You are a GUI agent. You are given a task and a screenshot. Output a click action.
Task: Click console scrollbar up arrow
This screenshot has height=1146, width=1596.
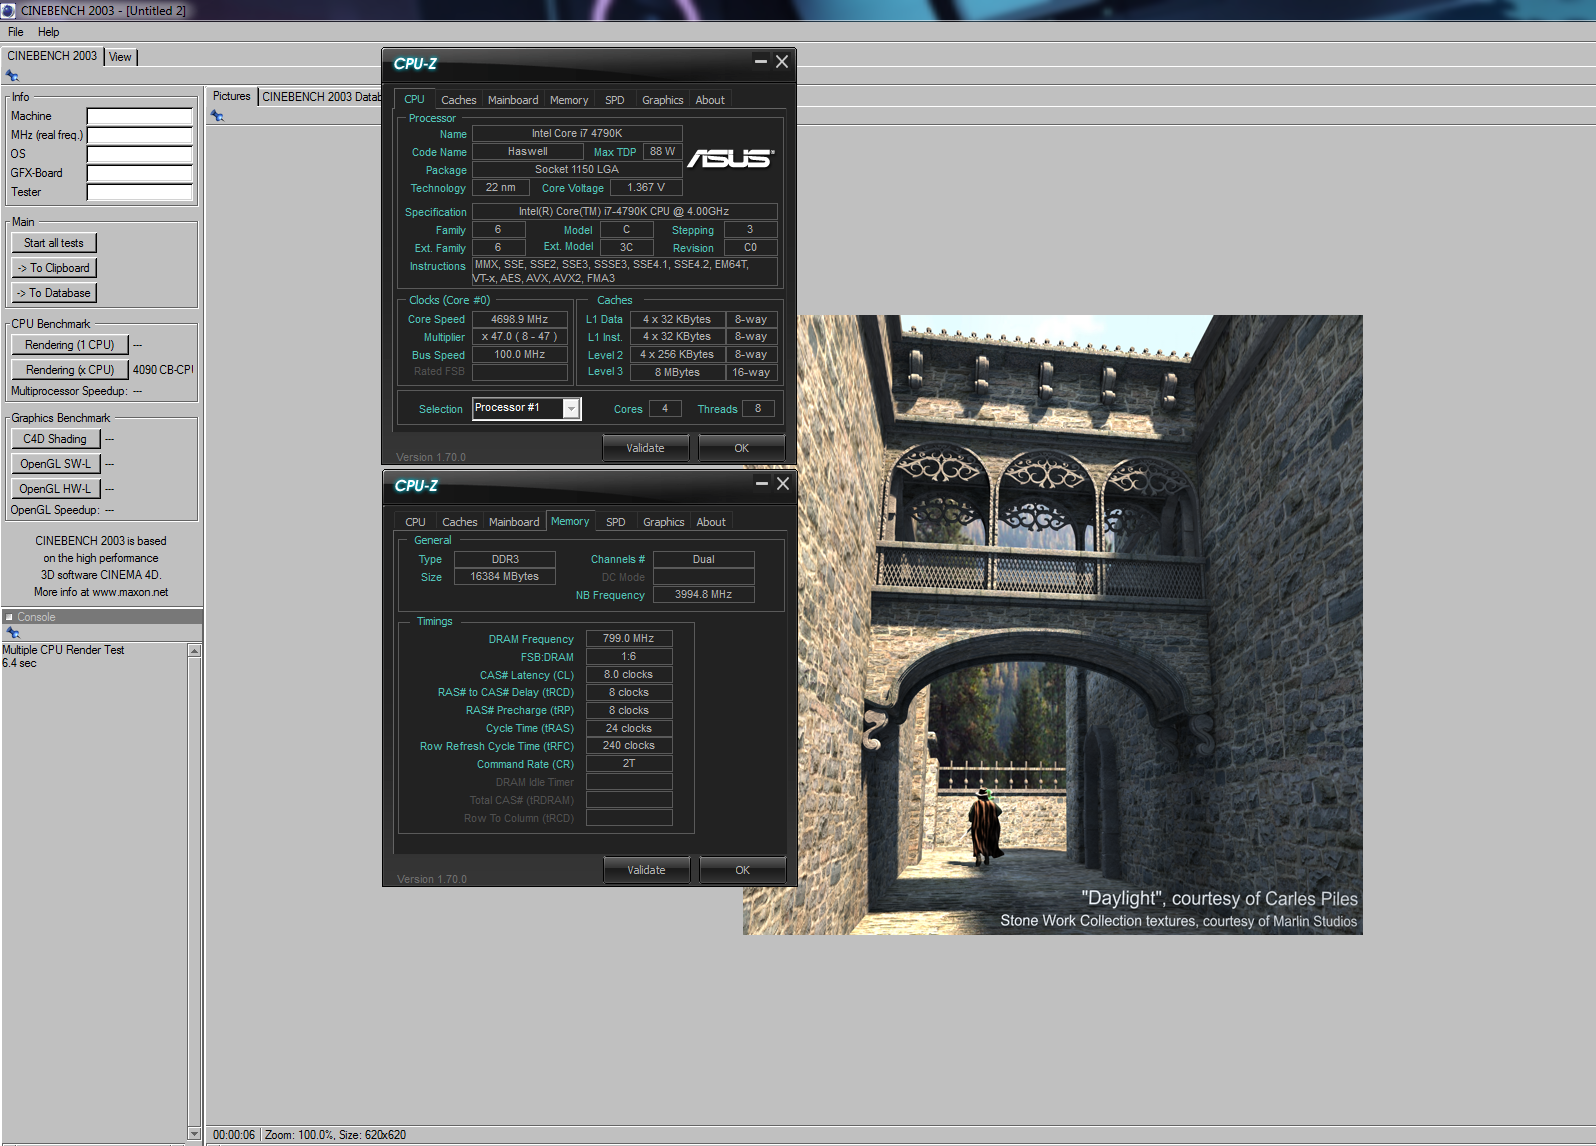[194, 651]
